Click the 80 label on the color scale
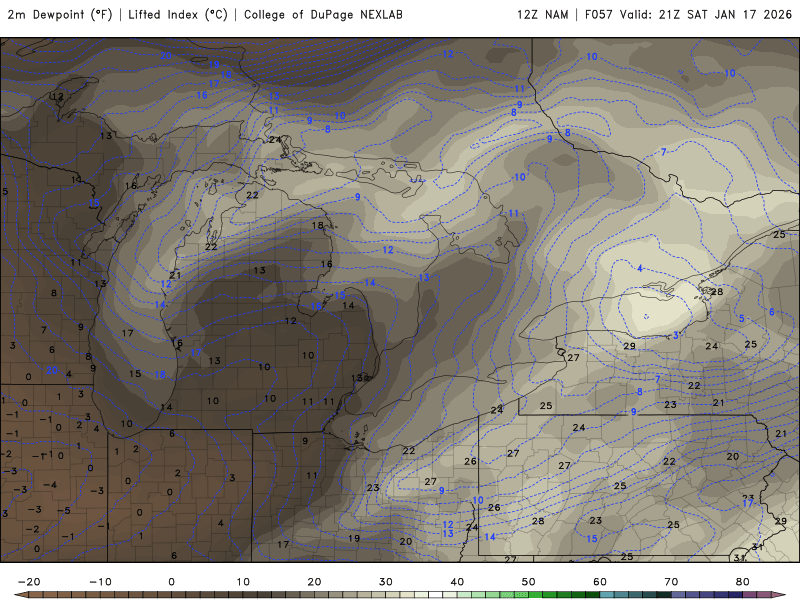Screen dimensions: 800x600 [742, 582]
